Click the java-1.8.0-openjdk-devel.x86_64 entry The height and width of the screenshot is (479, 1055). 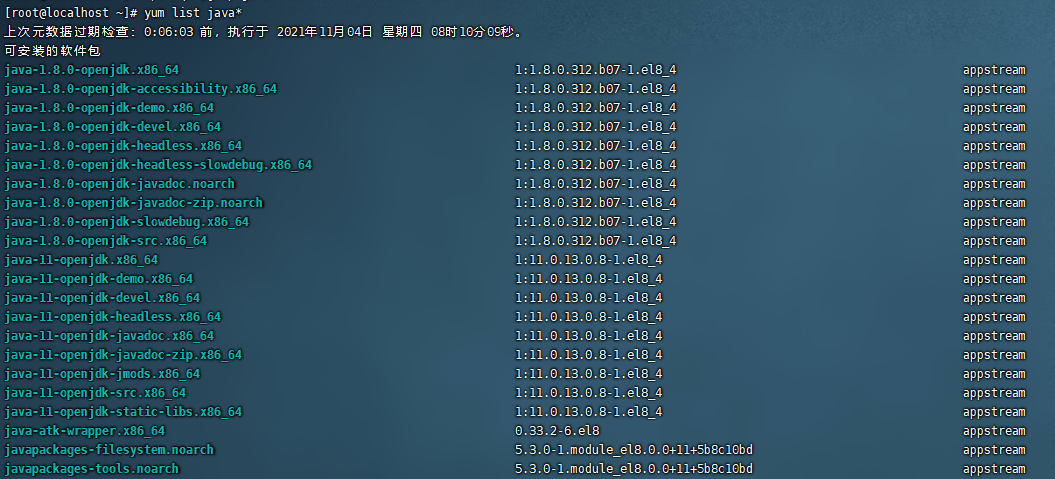113,127
